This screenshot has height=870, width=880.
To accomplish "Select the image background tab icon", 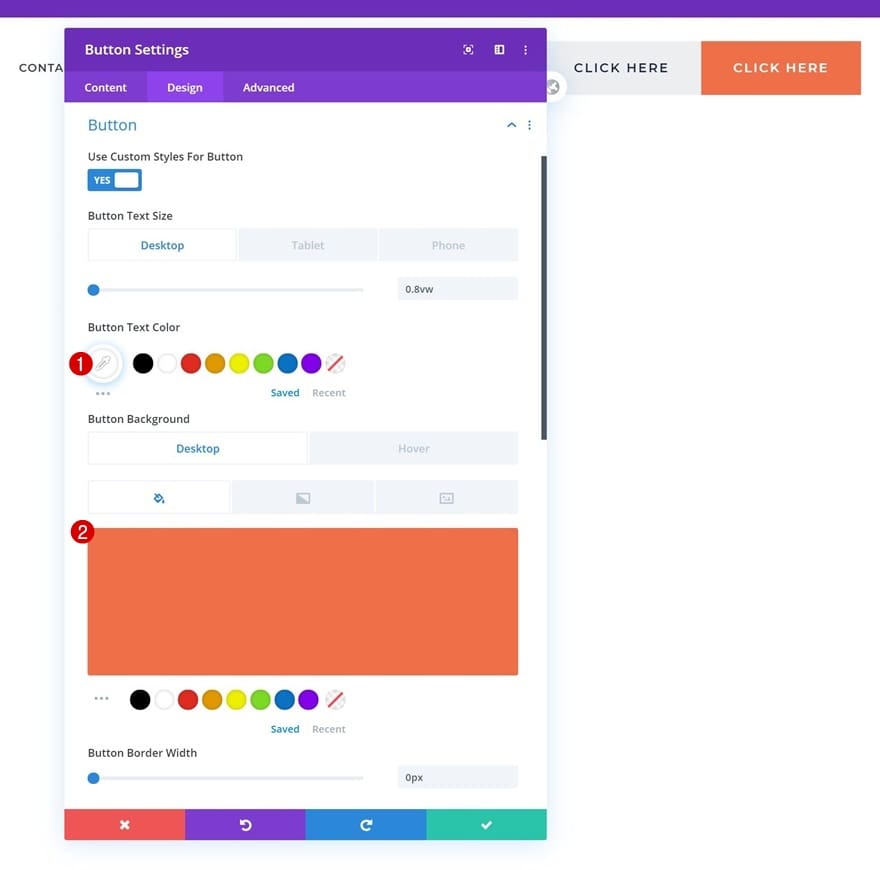I will click(447, 498).
